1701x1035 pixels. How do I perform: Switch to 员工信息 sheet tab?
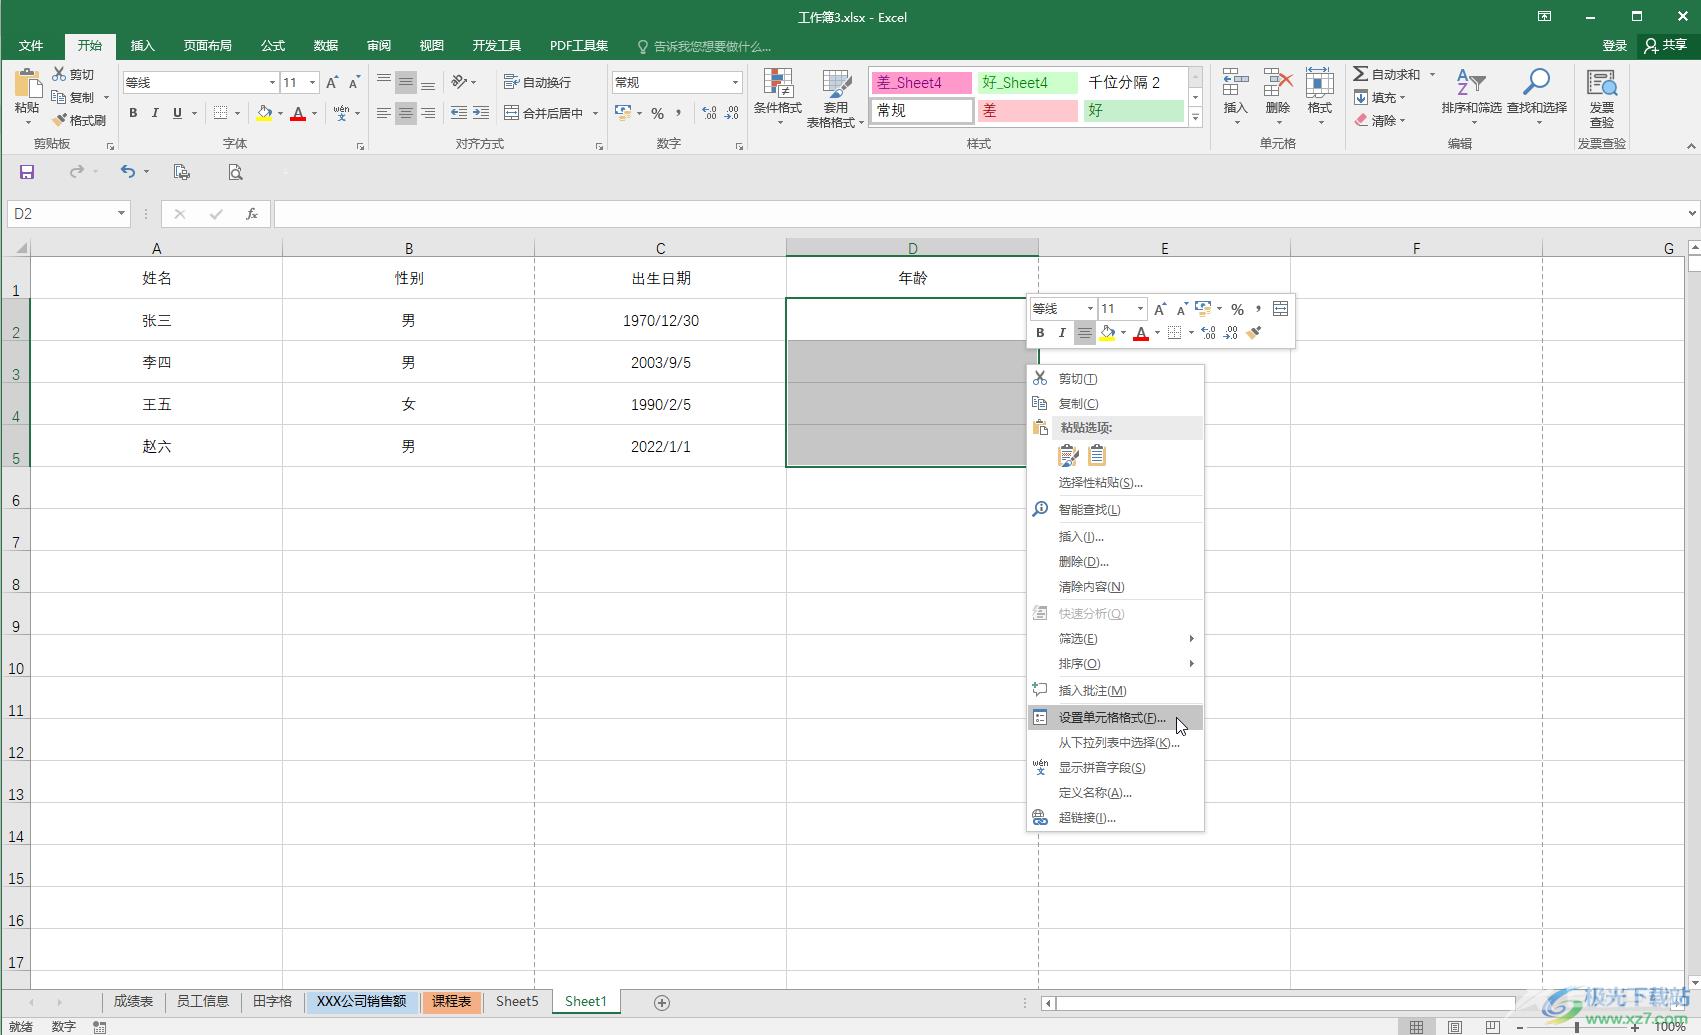(203, 1001)
